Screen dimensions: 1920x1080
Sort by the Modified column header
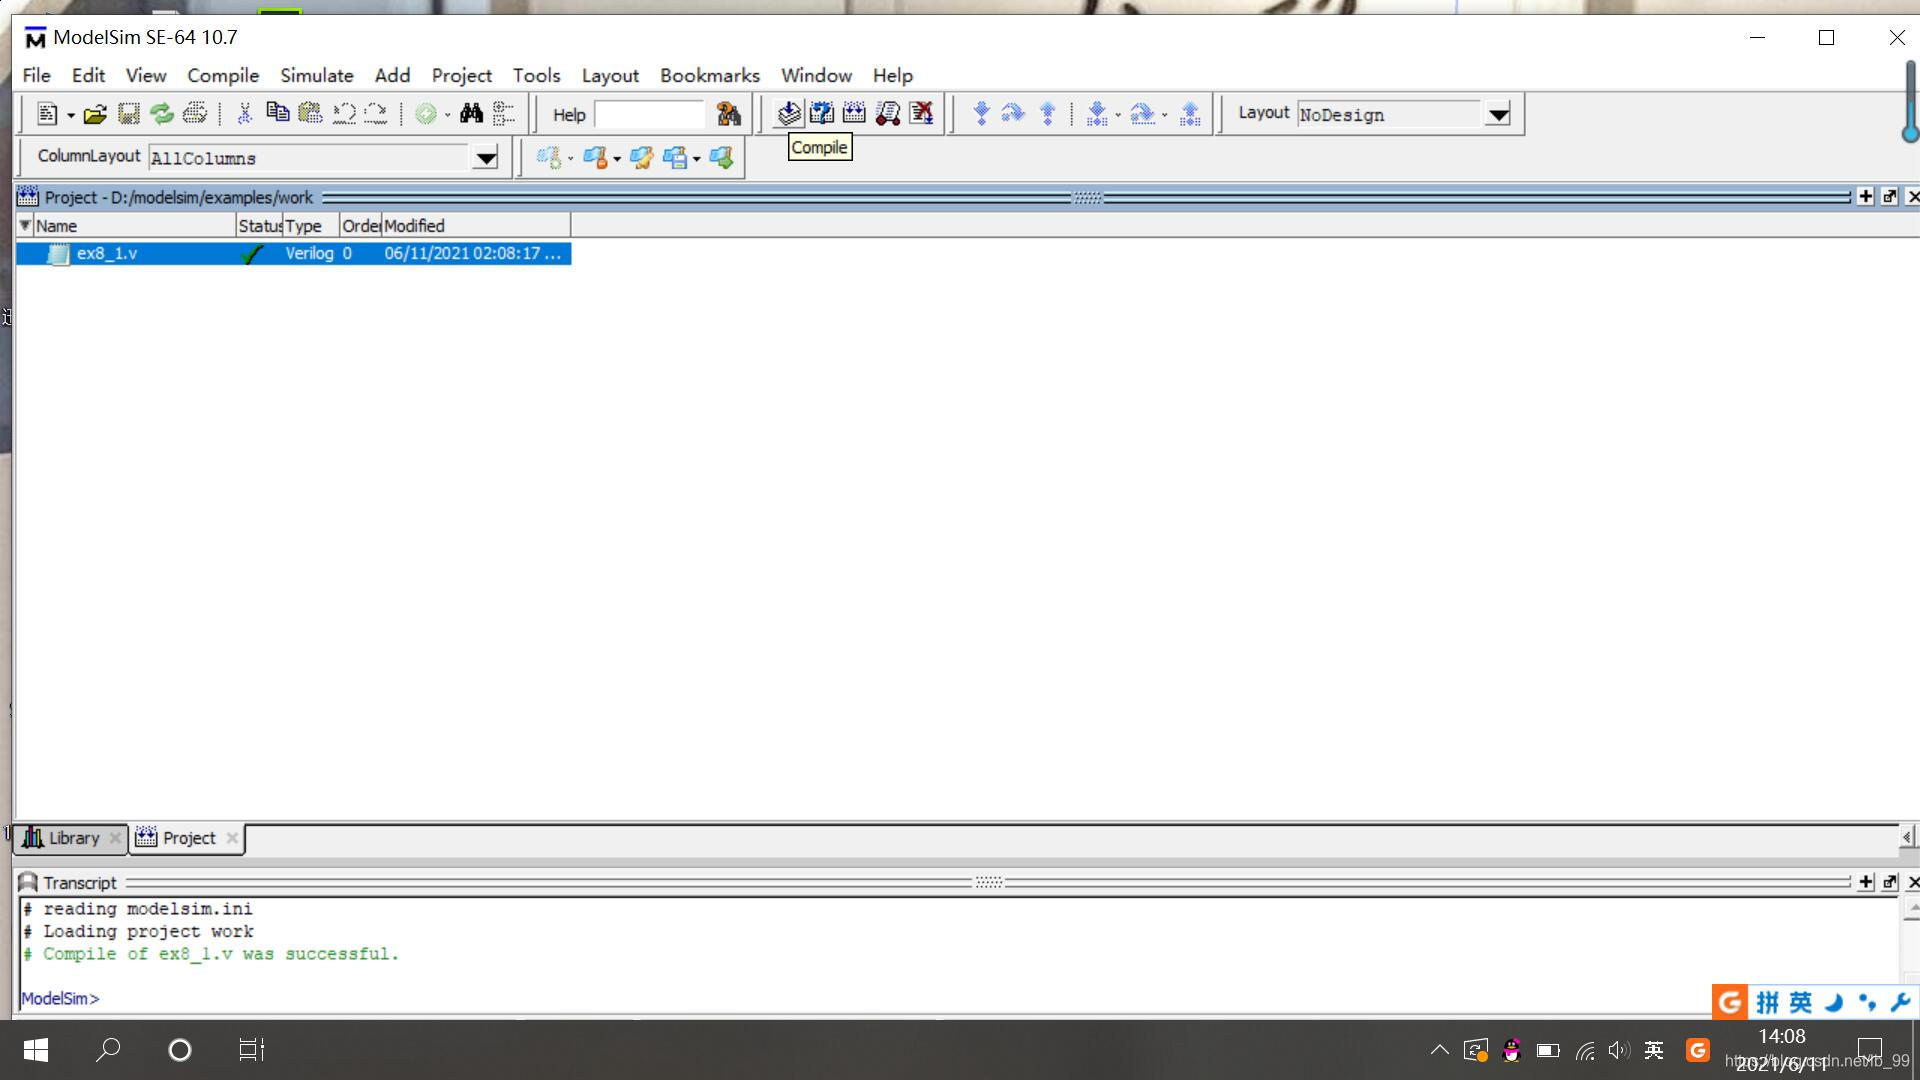click(x=473, y=226)
